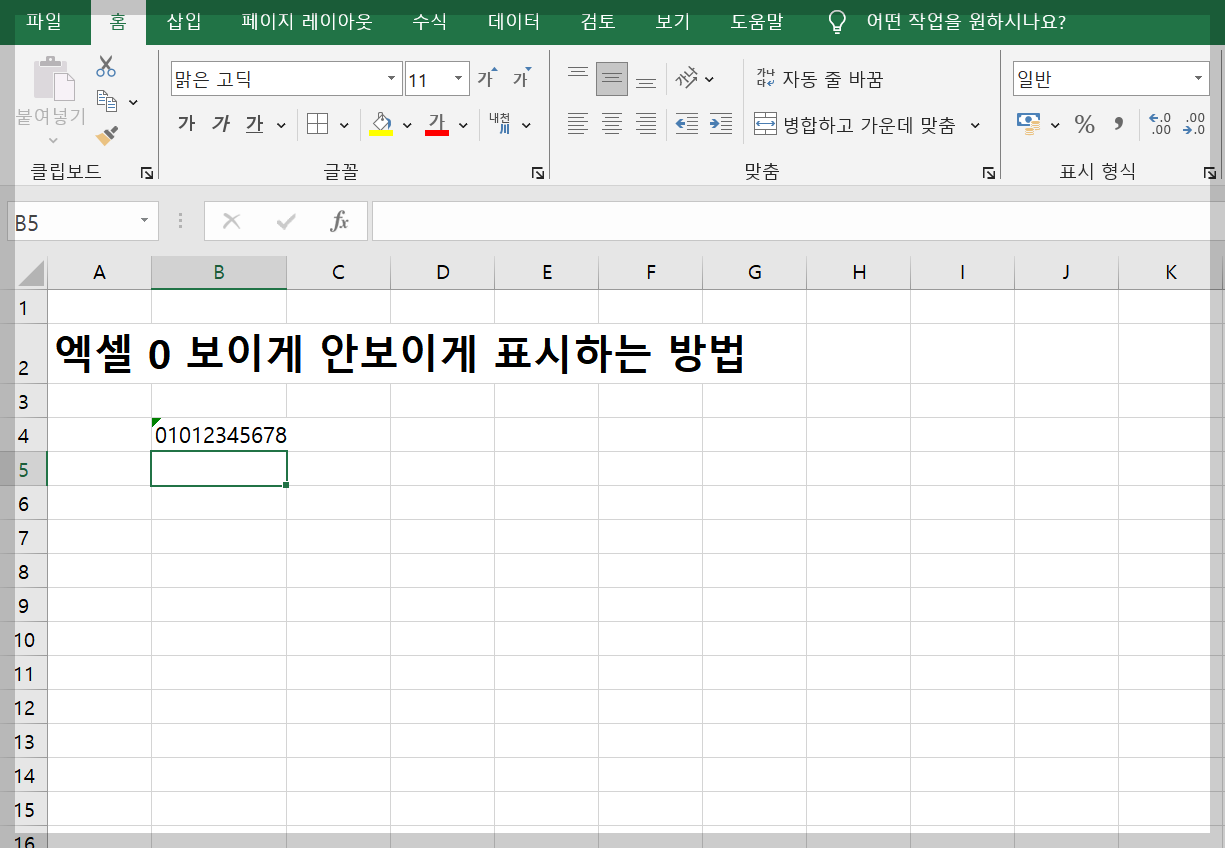This screenshot has width=1225, height=848.
Task: Apply percent style icon
Action: click(x=1085, y=124)
